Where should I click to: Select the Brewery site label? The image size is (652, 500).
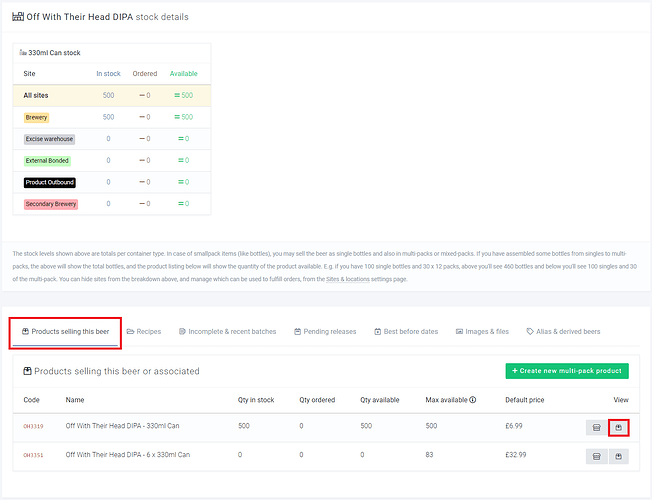[x=37, y=117]
